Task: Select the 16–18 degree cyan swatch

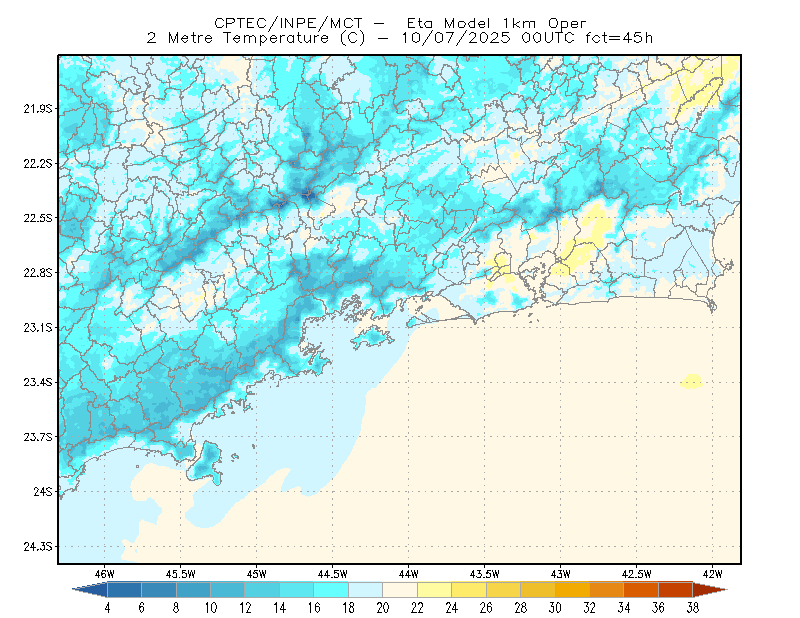Action: coord(331,589)
